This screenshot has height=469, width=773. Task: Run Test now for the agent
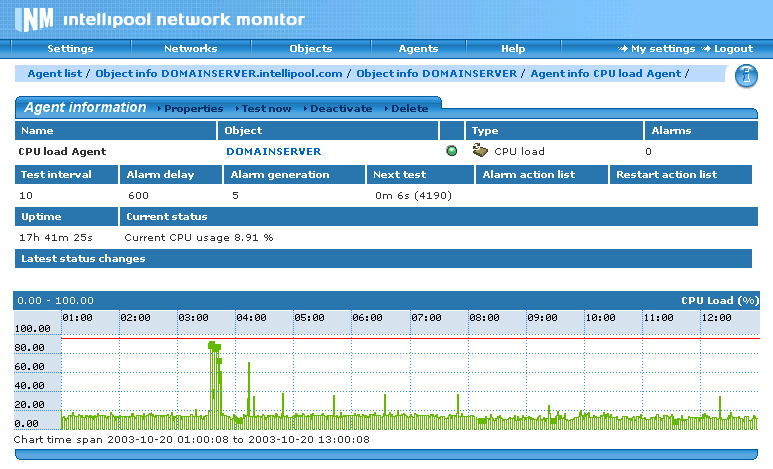click(266, 108)
